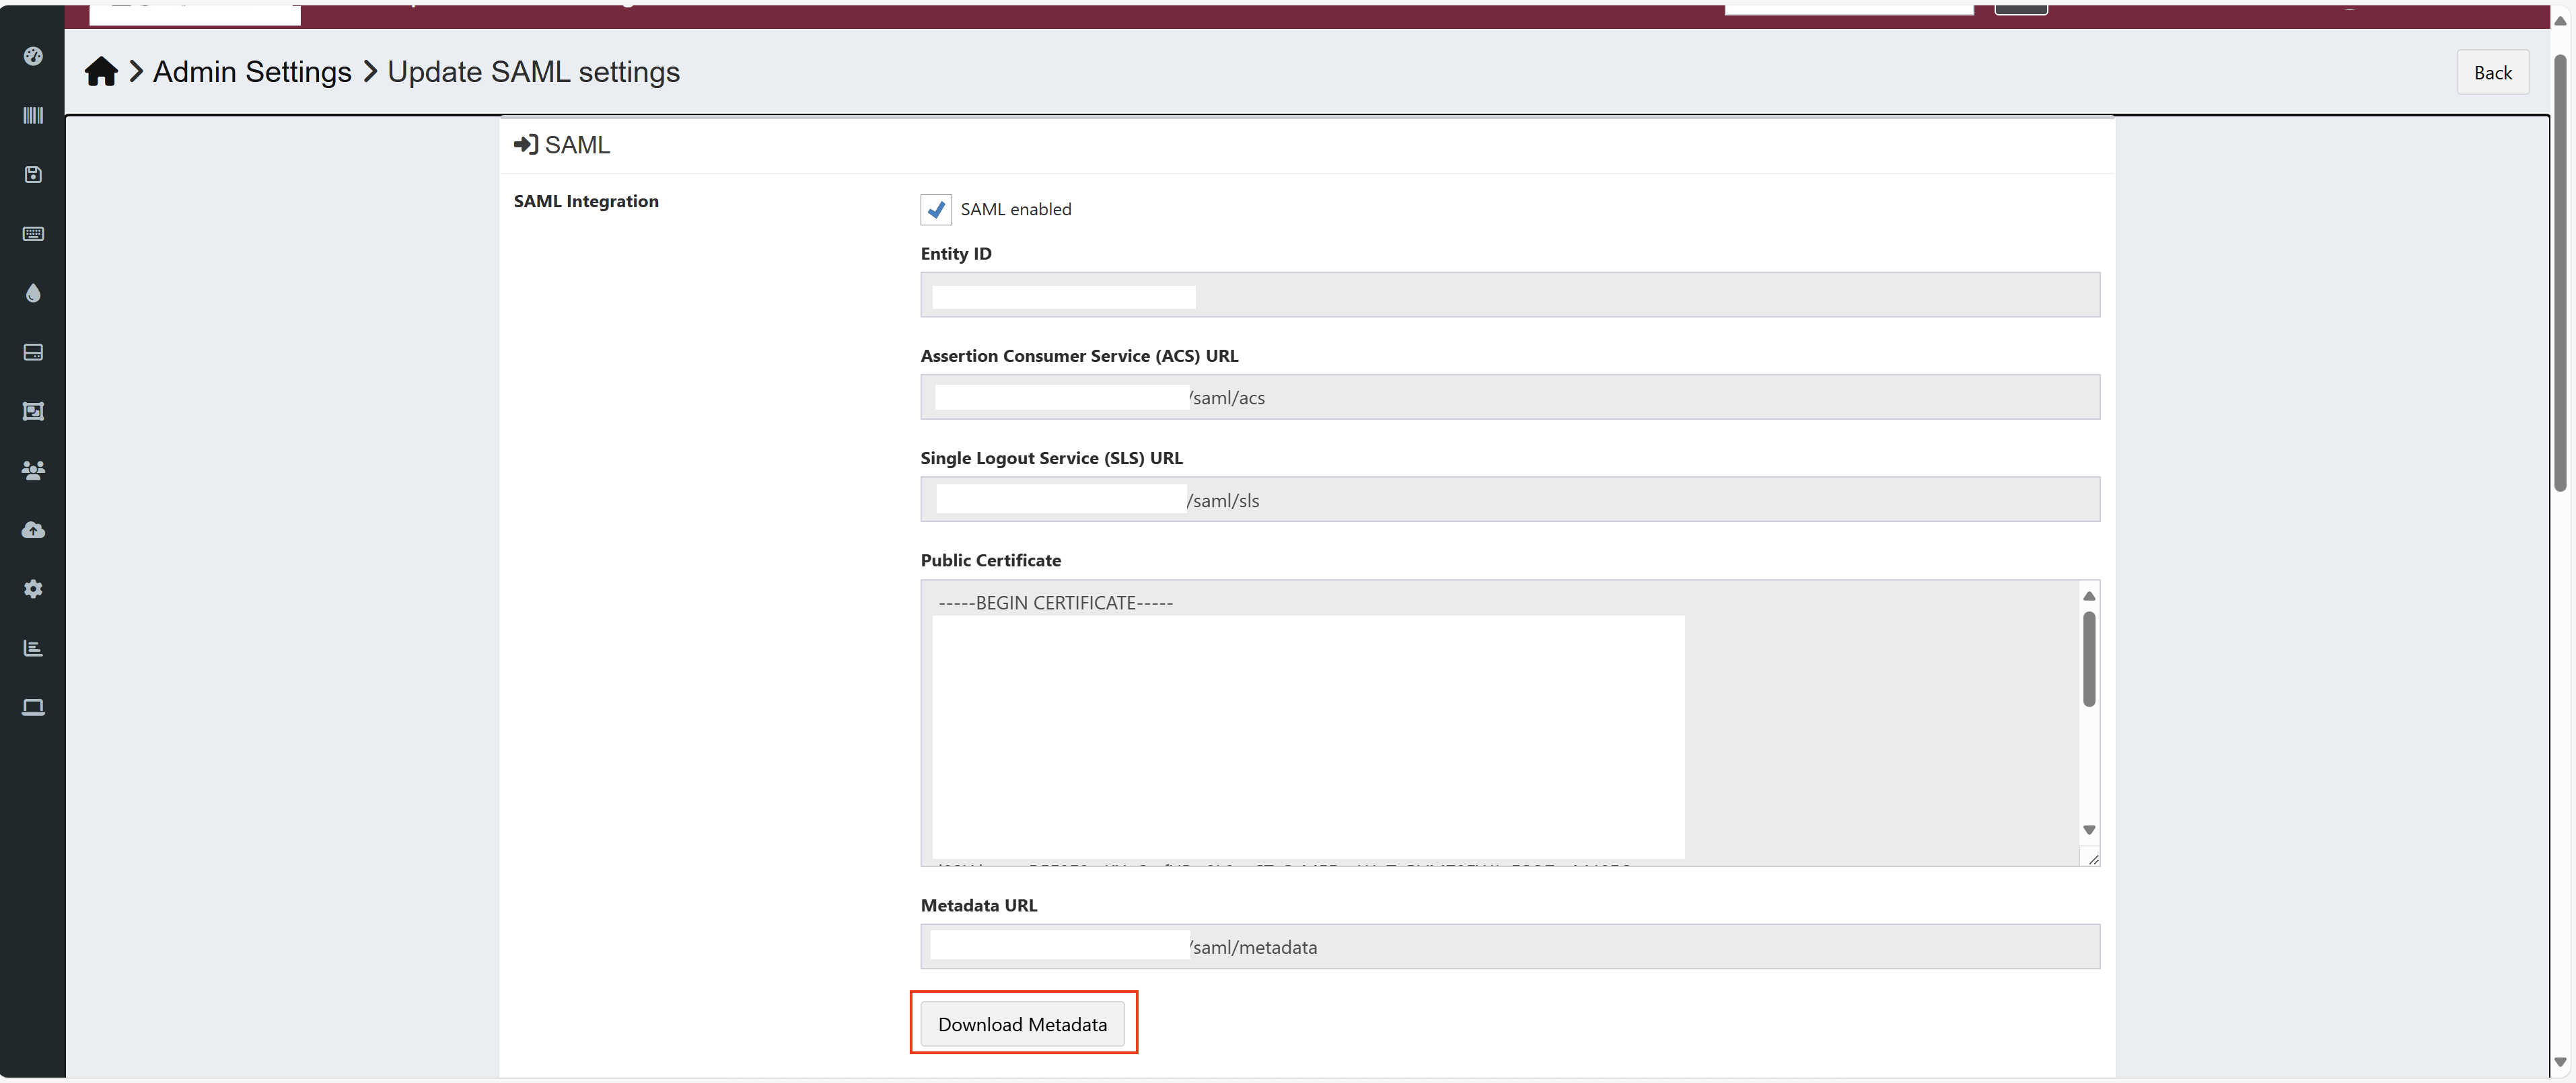Open Import via the cloud upload icon
The height and width of the screenshot is (1083, 2576).
click(33, 529)
